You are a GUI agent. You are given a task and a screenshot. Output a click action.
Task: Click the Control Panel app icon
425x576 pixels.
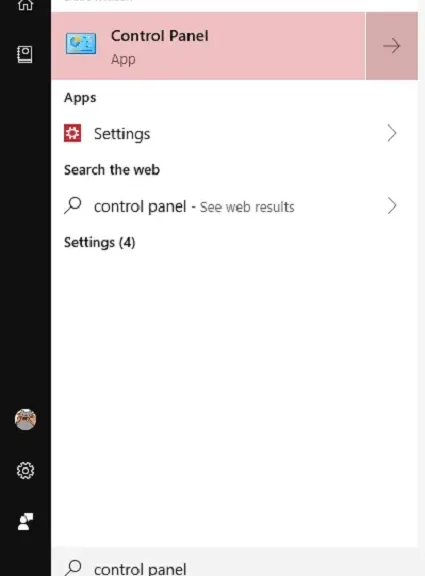81,44
